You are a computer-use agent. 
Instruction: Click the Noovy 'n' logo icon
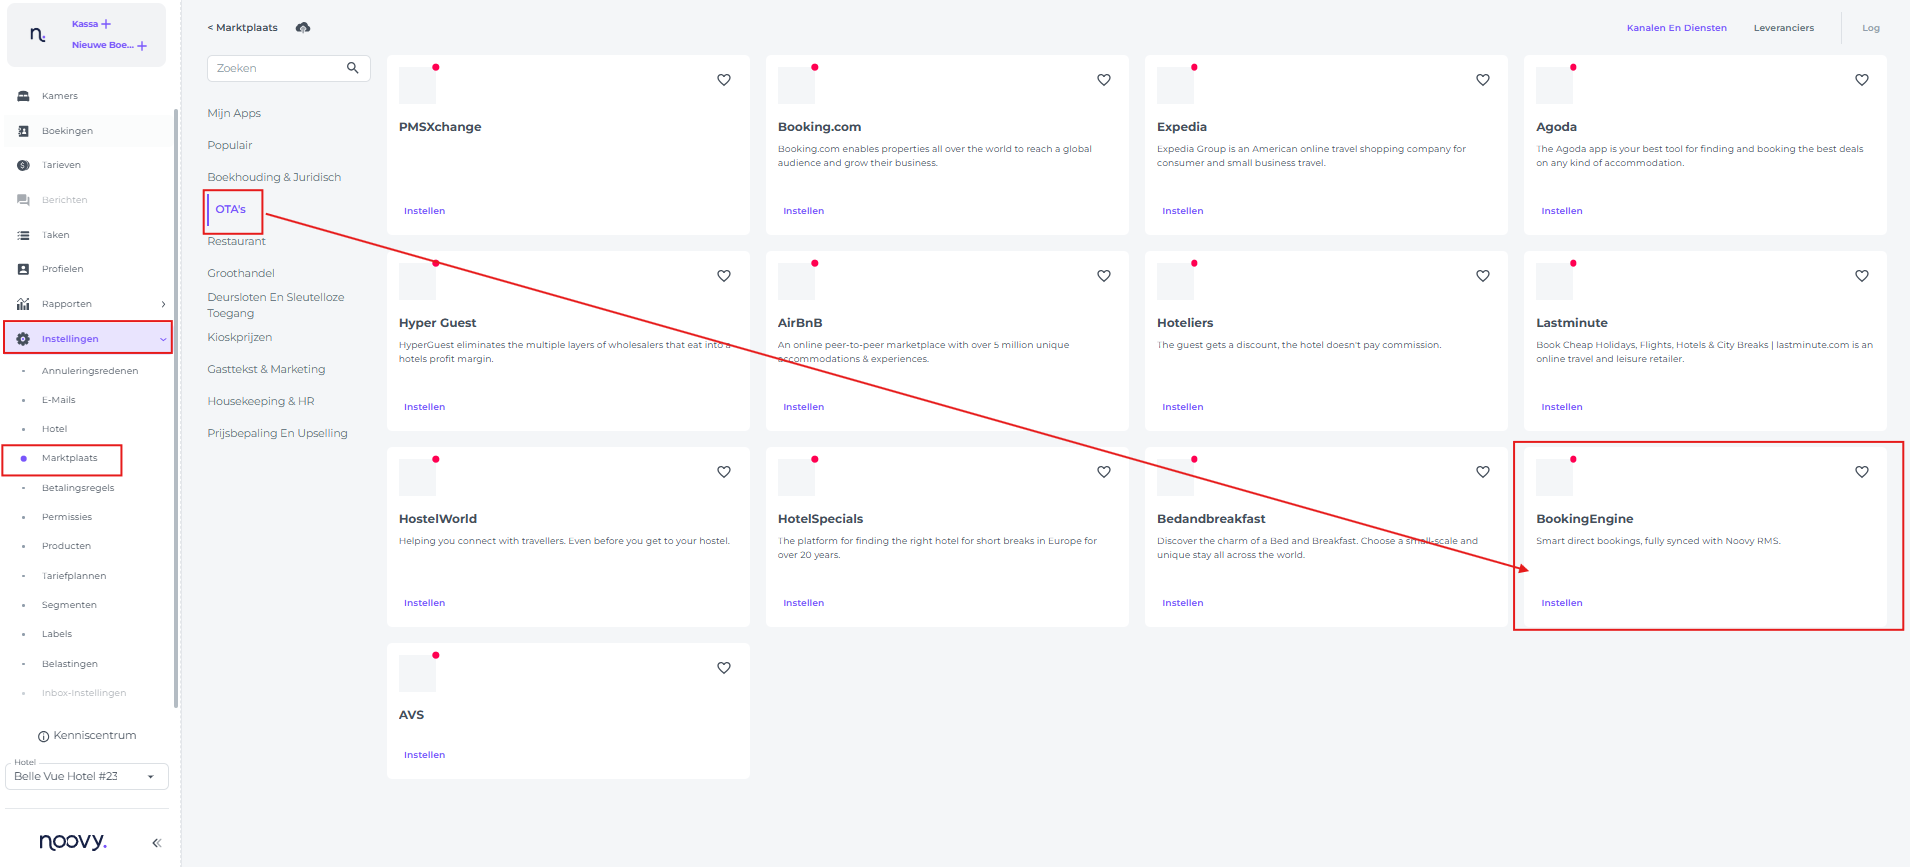[x=37, y=35]
